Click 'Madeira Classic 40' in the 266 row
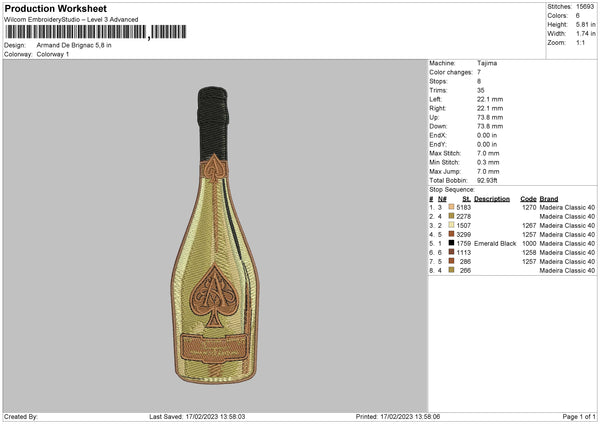The height and width of the screenshot is (424, 600). [x=567, y=271]
